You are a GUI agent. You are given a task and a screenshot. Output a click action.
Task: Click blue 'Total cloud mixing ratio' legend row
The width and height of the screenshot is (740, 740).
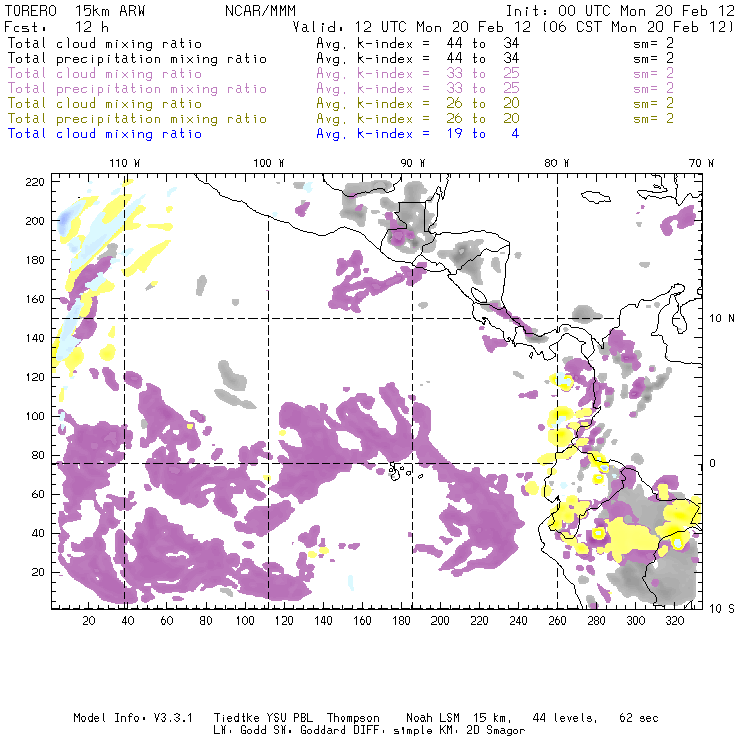click(x=105, y=135)
